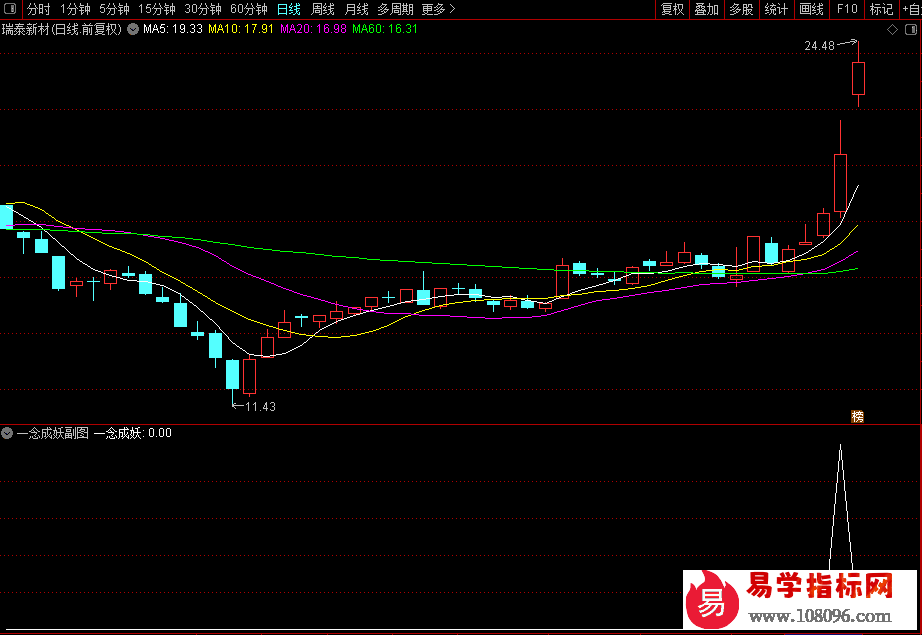This screenshot has width=922, height=635.
Task: Toggle the side panel icon beside diamond
Action: [911, 29]
